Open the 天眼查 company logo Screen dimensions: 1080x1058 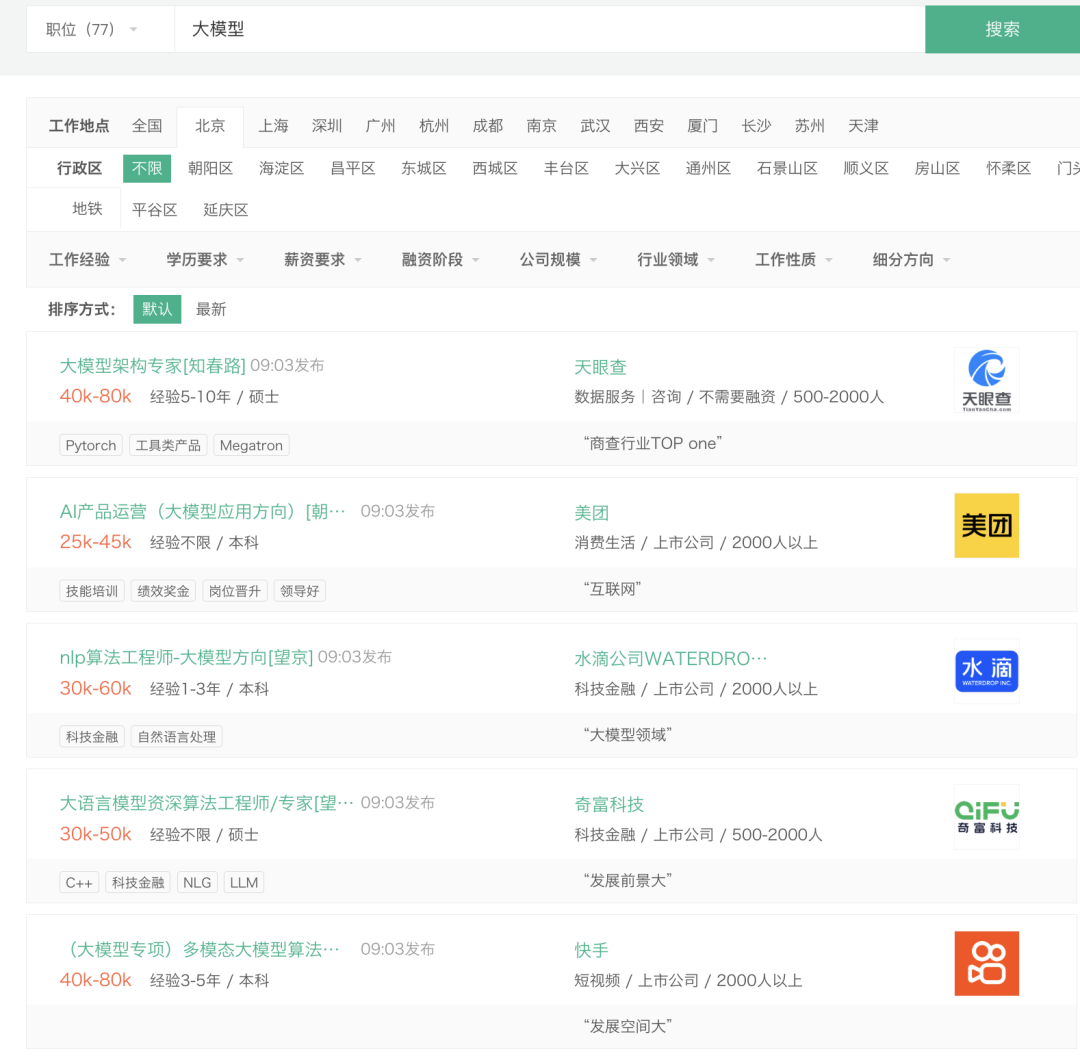(986, 380)
